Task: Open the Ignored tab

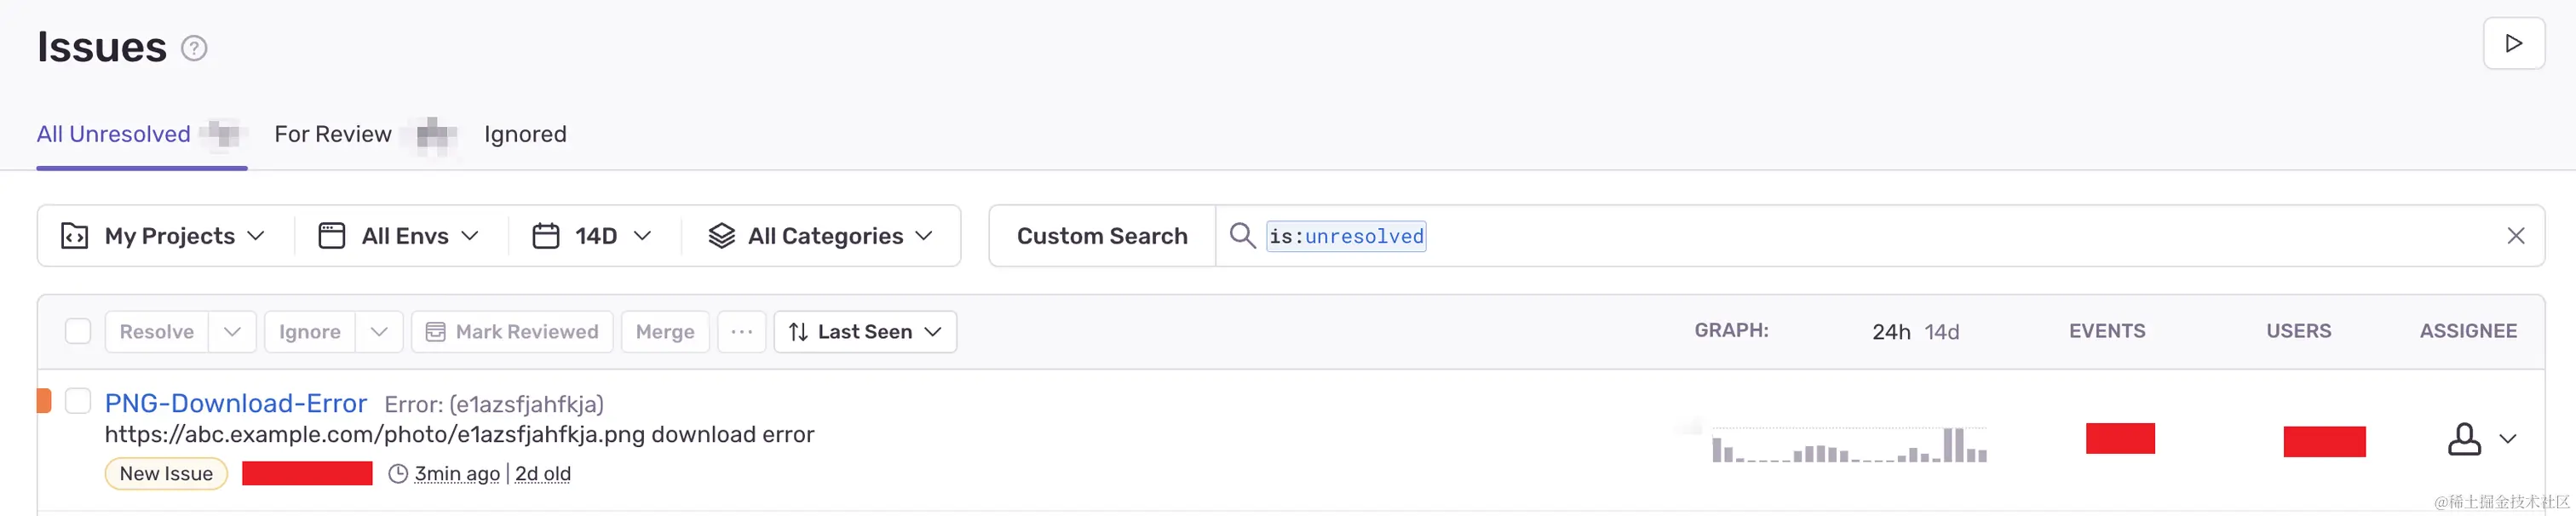Action: tap(525, 134)
